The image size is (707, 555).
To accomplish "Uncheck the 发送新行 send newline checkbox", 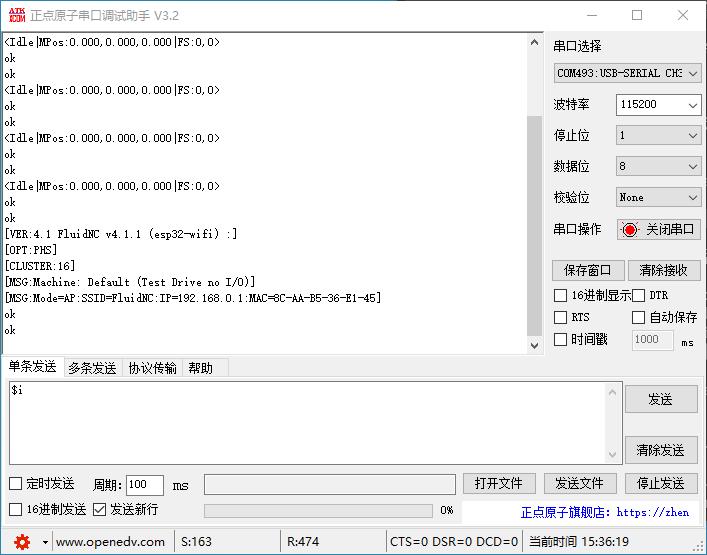I will [x=99, y=510].
